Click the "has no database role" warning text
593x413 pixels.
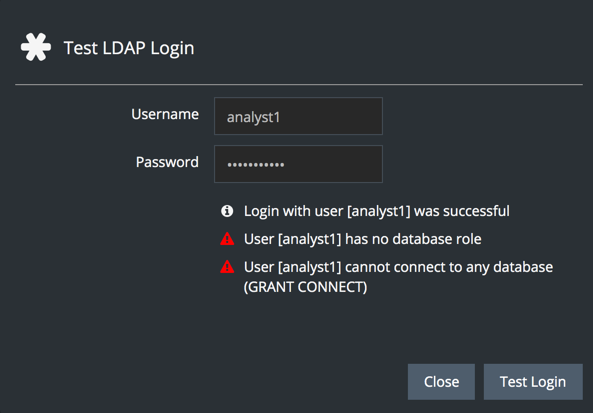[413, 239]
